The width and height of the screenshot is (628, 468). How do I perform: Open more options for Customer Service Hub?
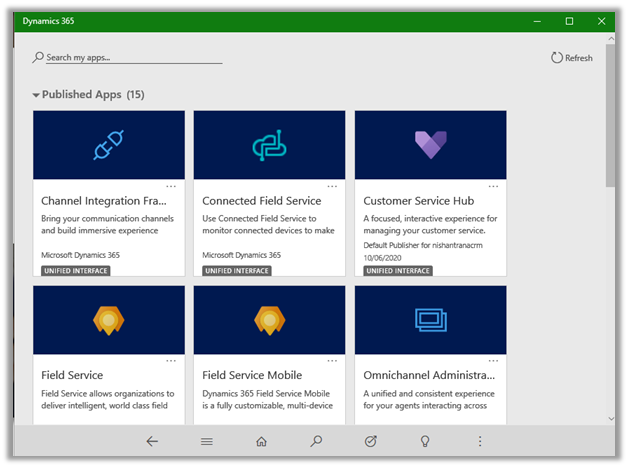(493, 186)
